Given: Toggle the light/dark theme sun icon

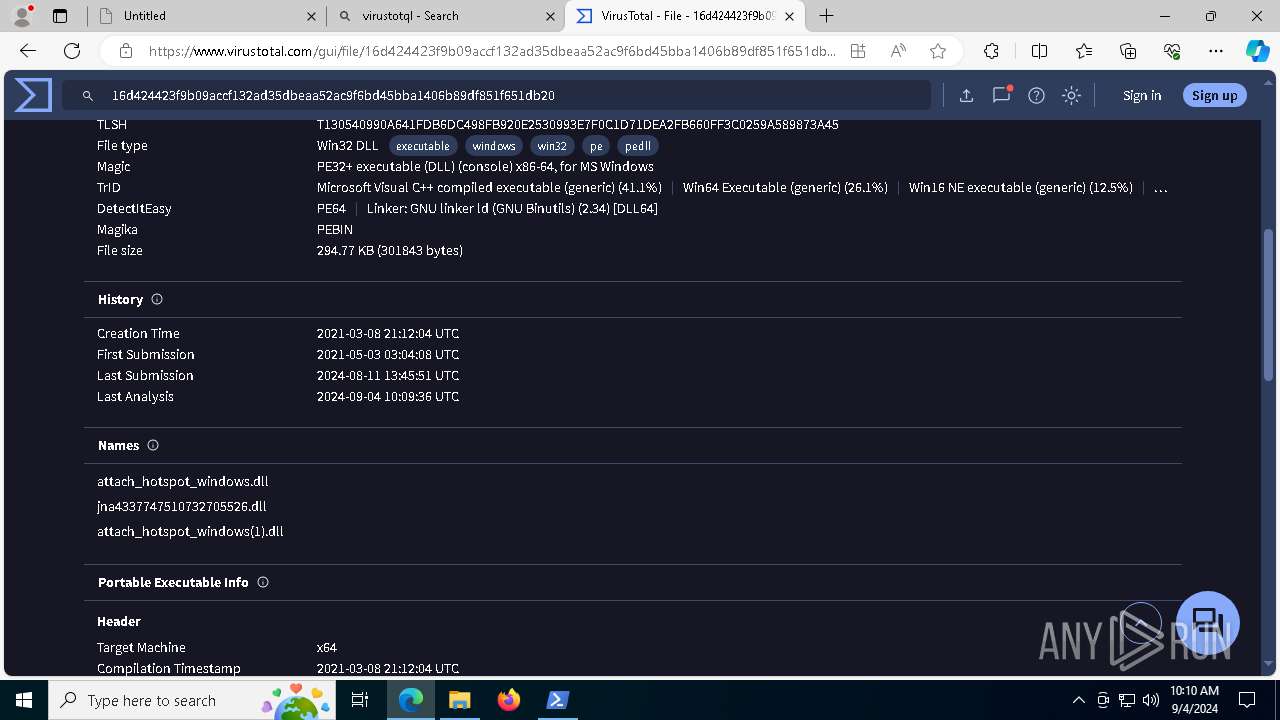Looking at the screenshot, I should [x=1071, y=95].
